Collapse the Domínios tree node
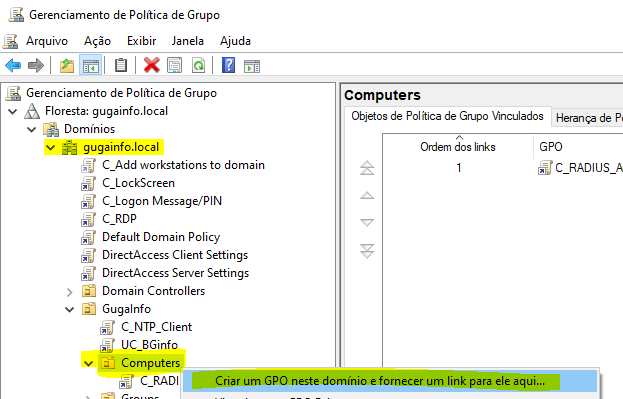 click(x=32, y=130)
